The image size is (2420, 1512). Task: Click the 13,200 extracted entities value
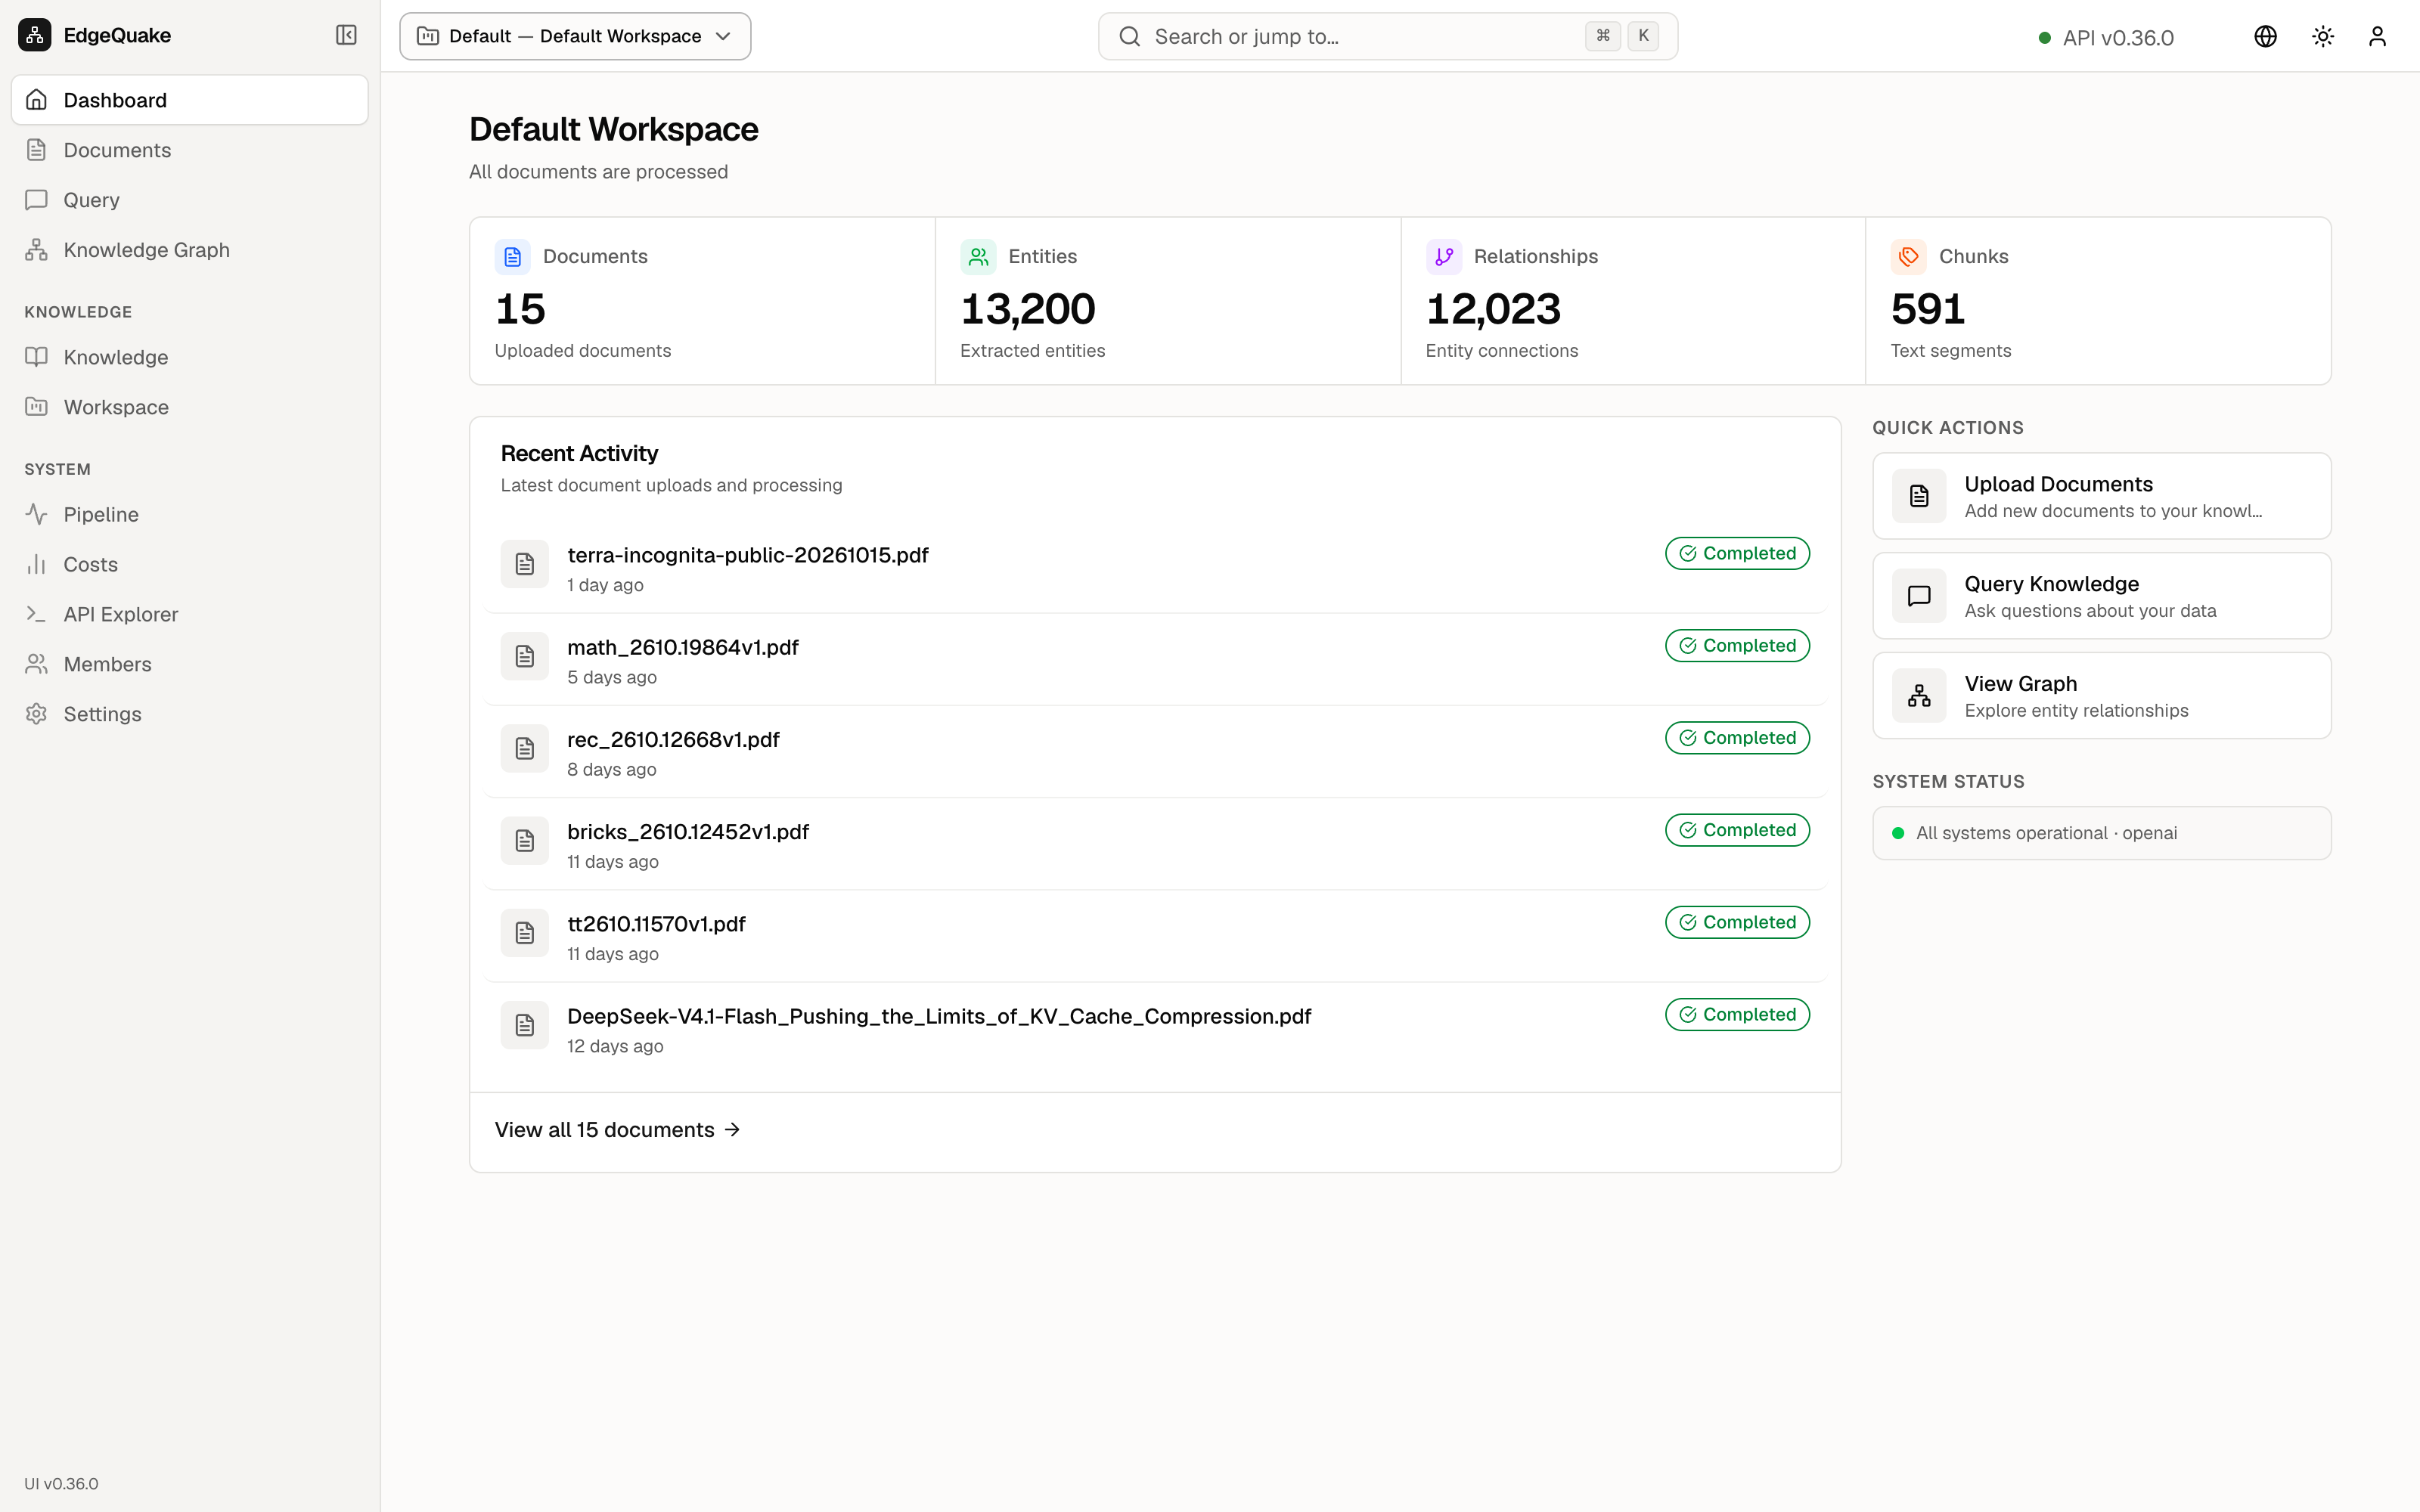click(1028, 309)
